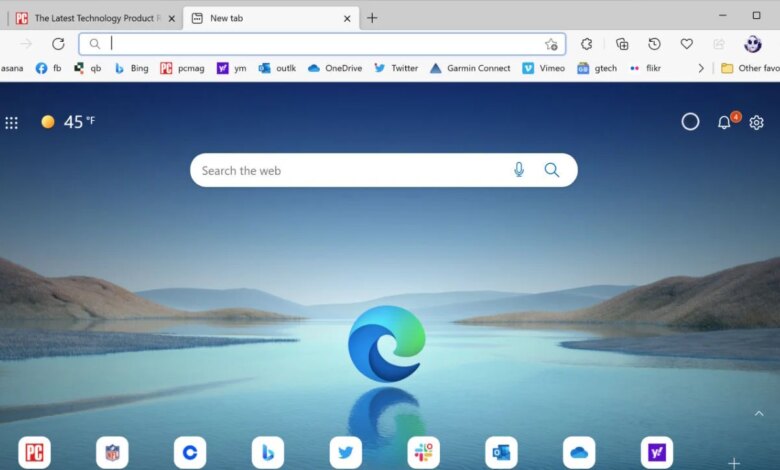Open the History clock icon
The height and width of the screenshot is (470, 780).
coord(654,44)
